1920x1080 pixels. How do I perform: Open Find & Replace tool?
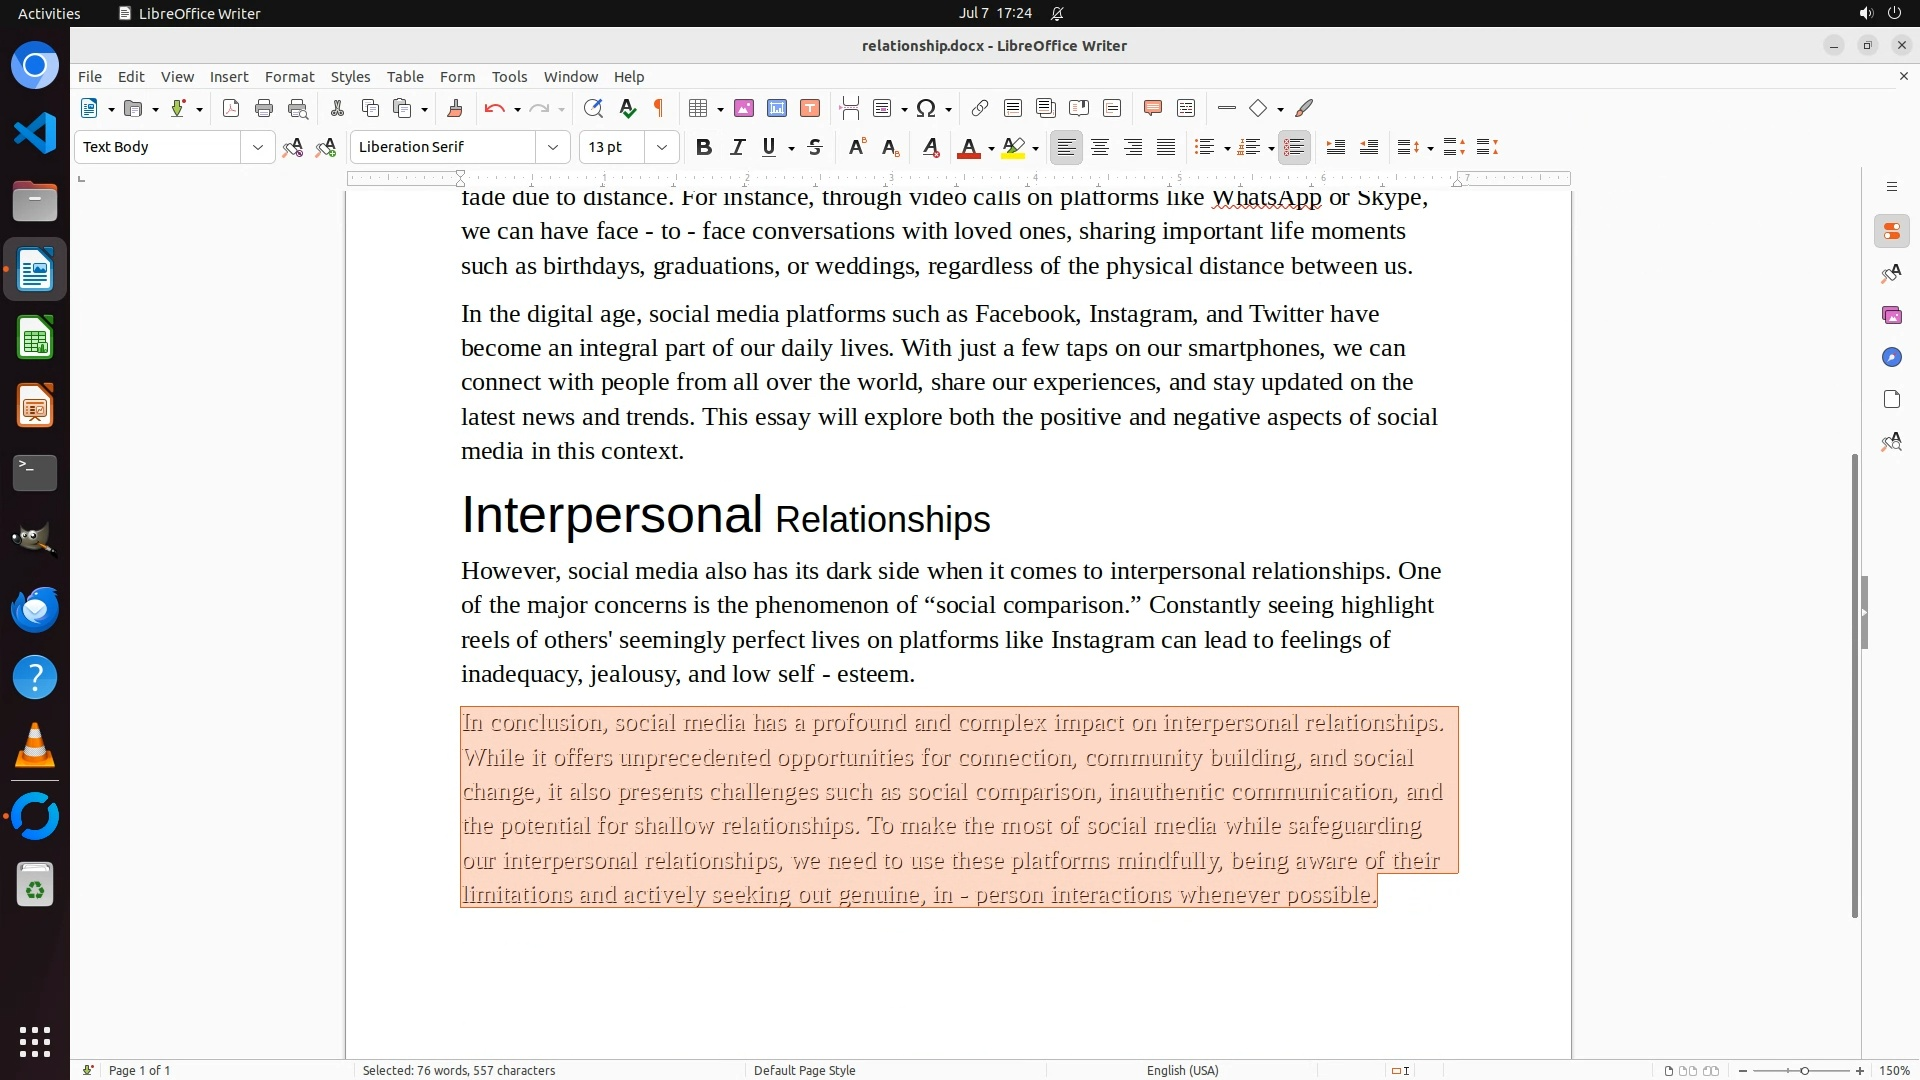pyautogui.click(x=593, y=109)
